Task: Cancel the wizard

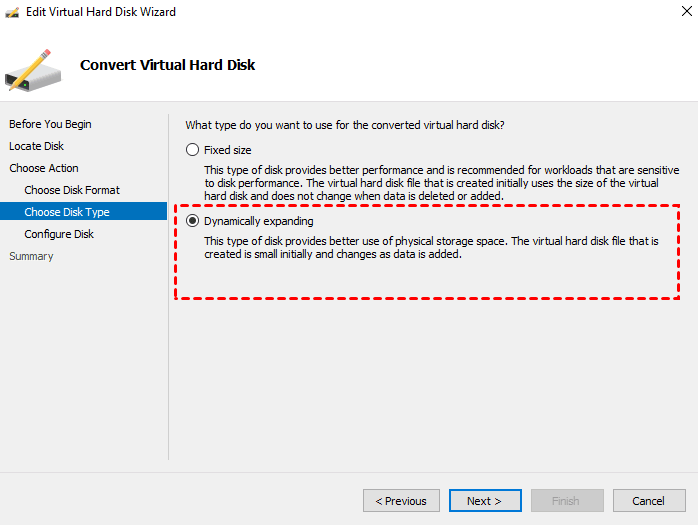Action: pyautogui.click(x=648, y=501)
